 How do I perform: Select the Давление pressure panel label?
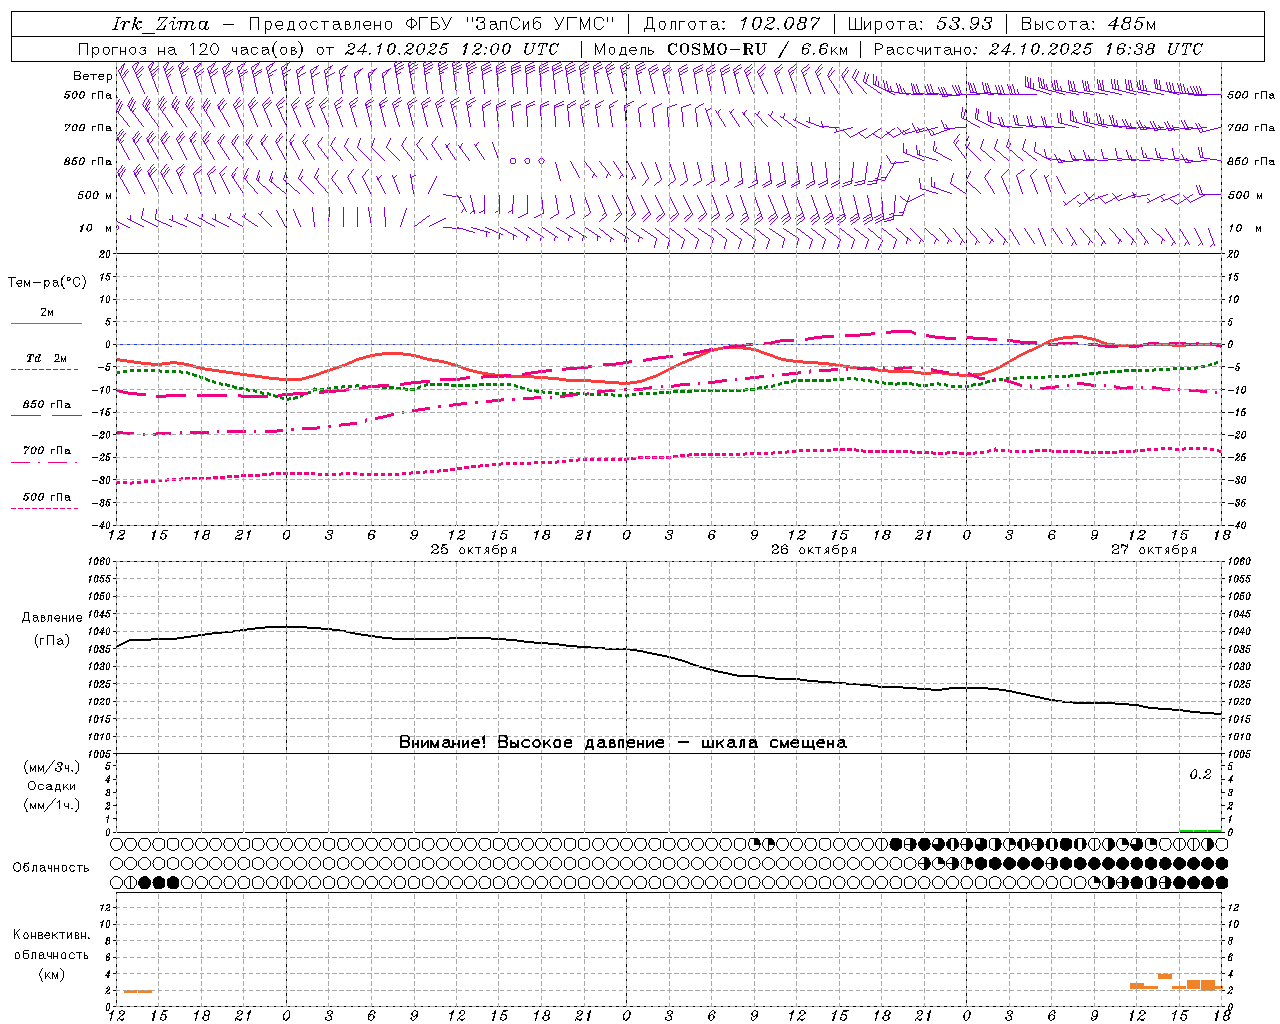(x=52, y=618)
